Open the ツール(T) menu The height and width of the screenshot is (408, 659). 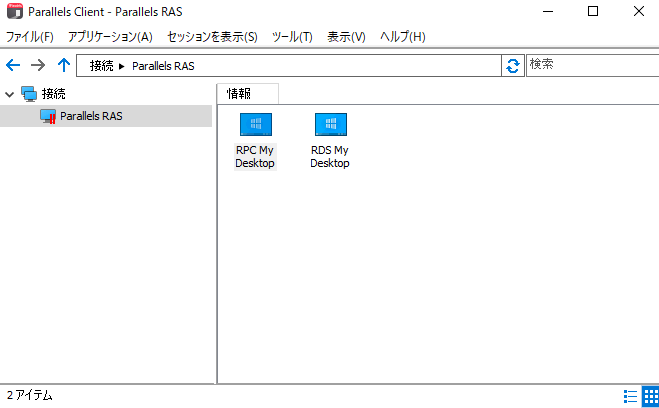point(292,37)
